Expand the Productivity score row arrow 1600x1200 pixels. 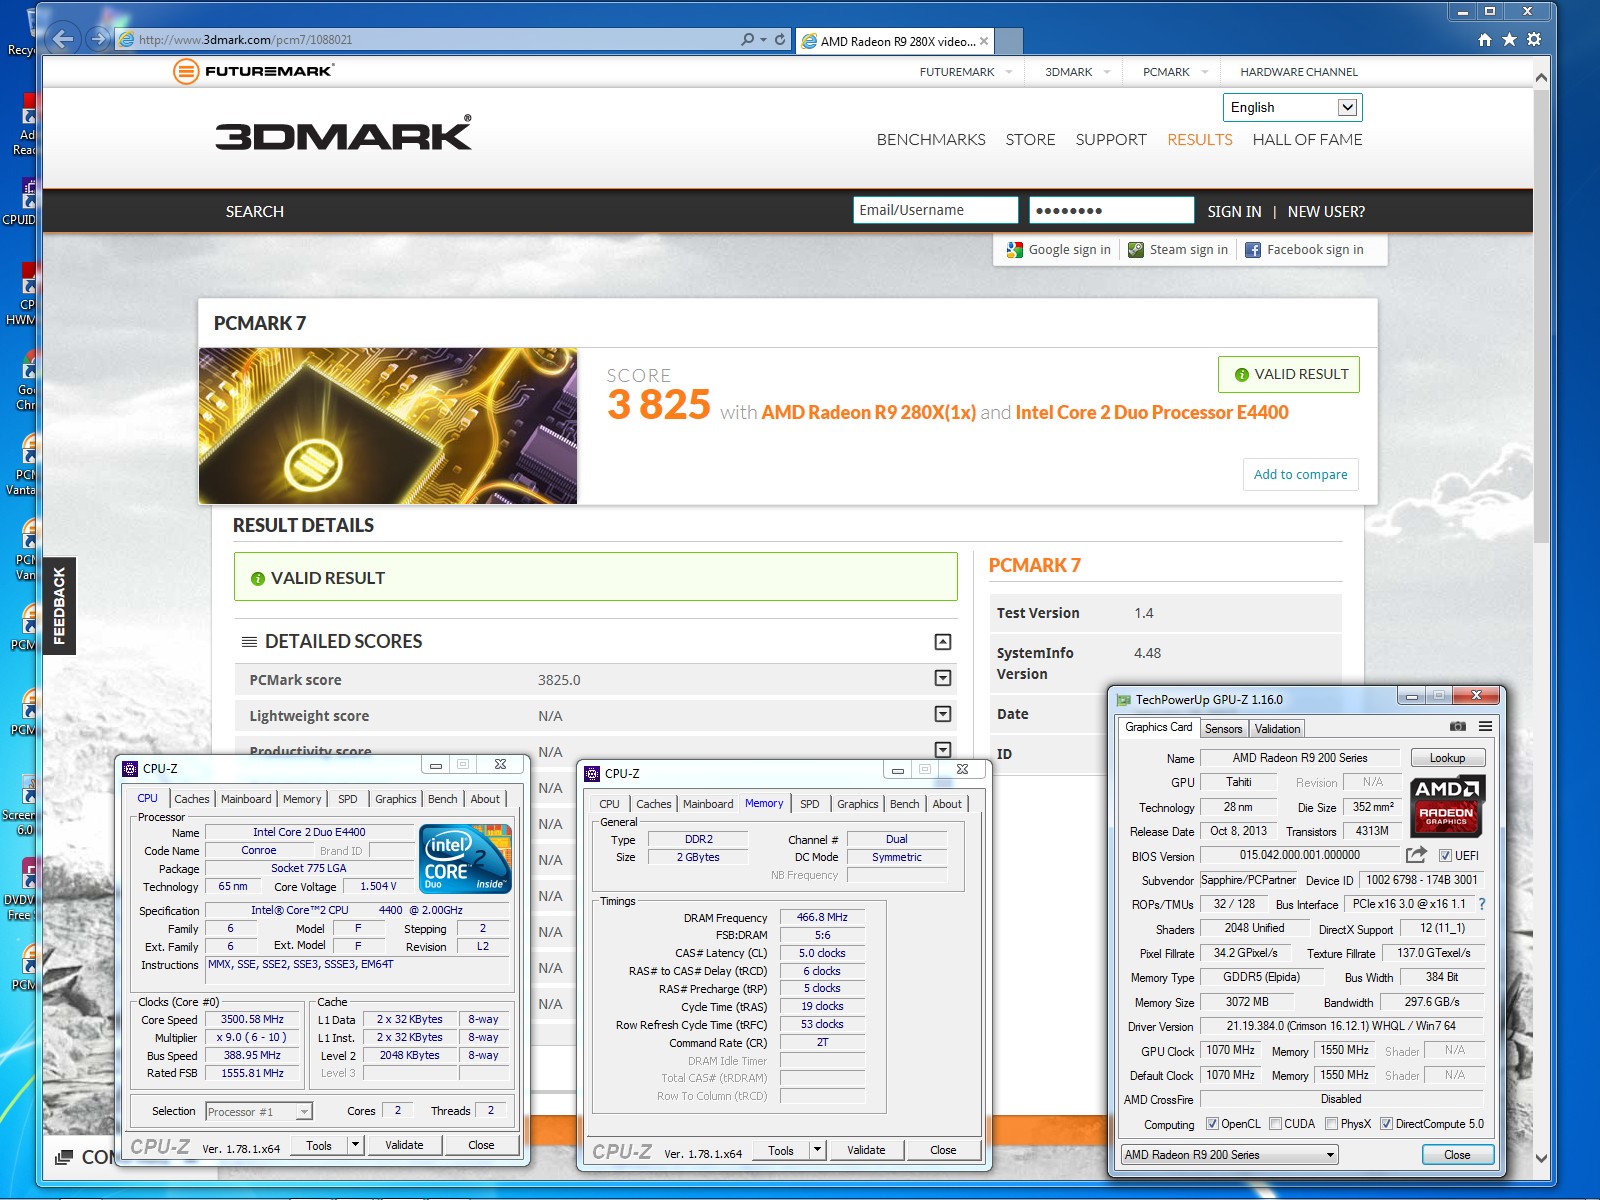942,749
